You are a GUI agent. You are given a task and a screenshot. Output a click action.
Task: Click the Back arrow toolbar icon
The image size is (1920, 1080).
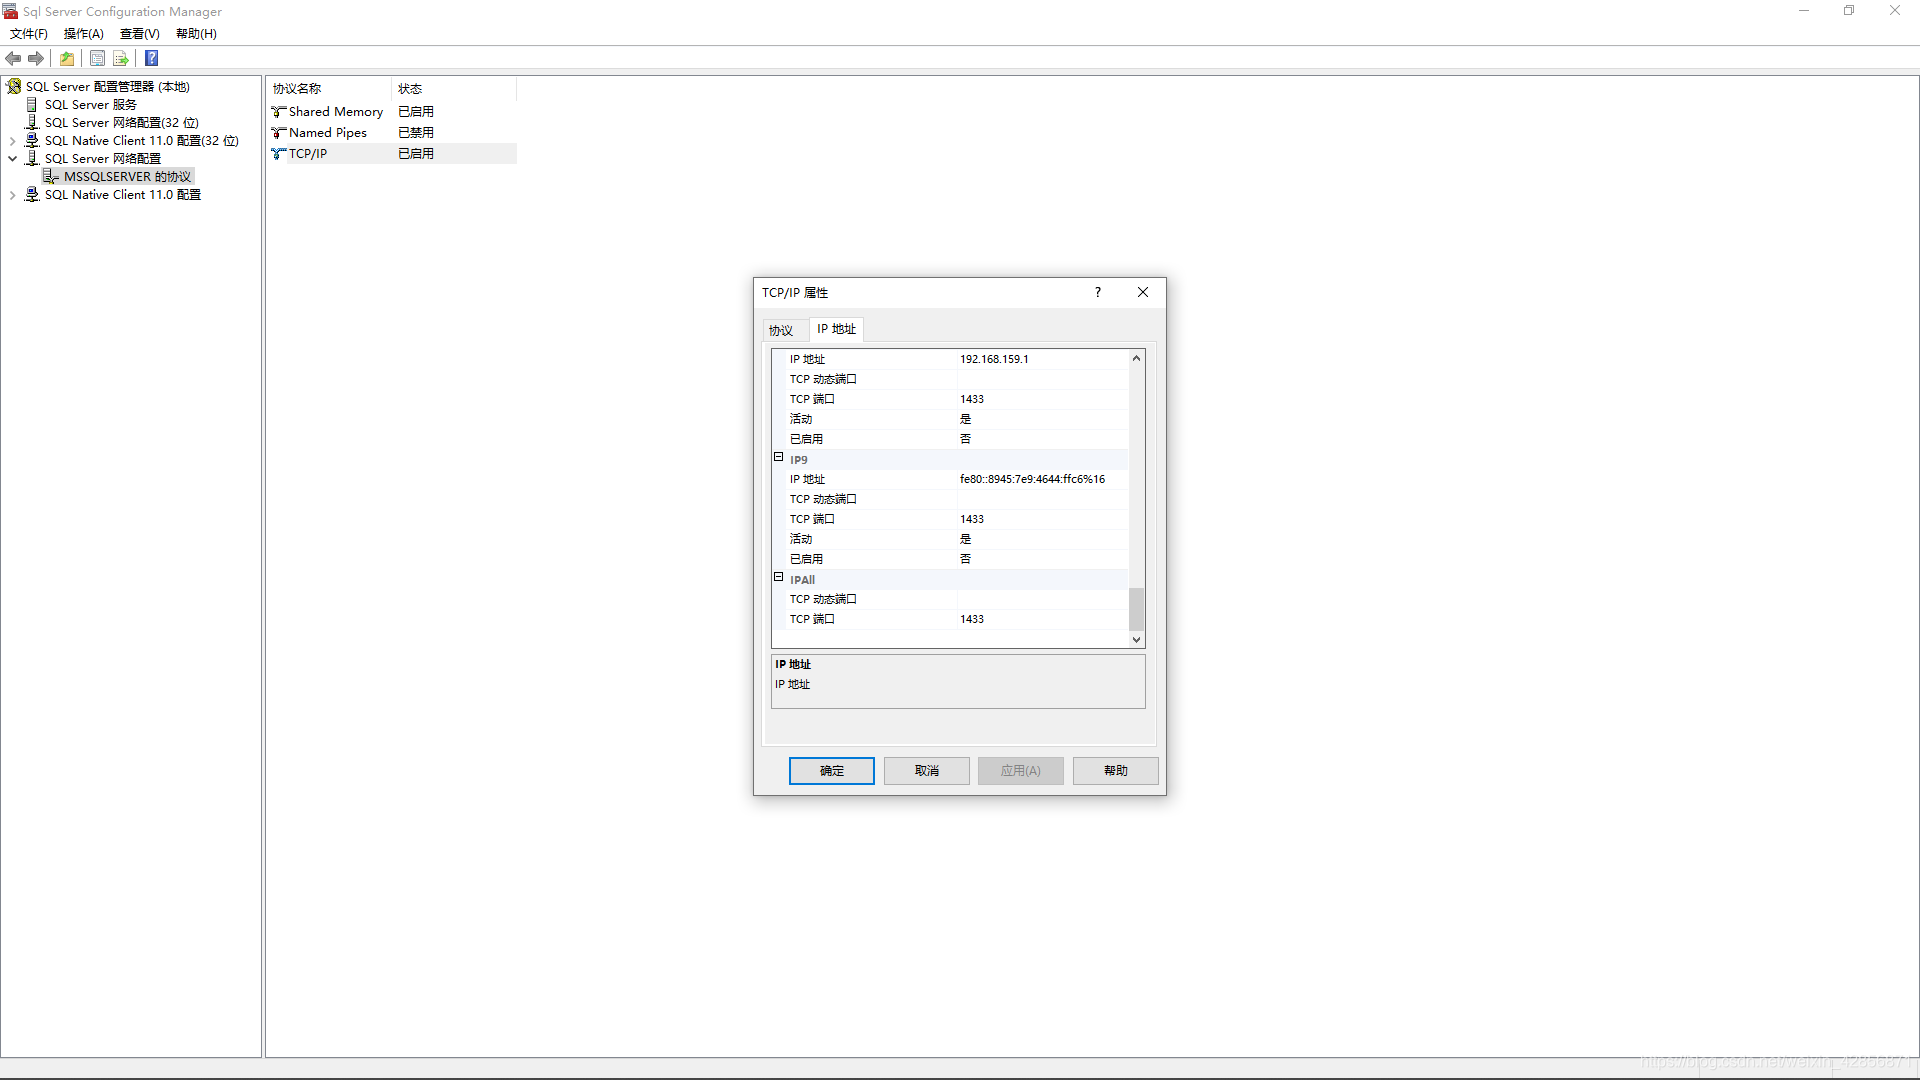tap(13, 58)
